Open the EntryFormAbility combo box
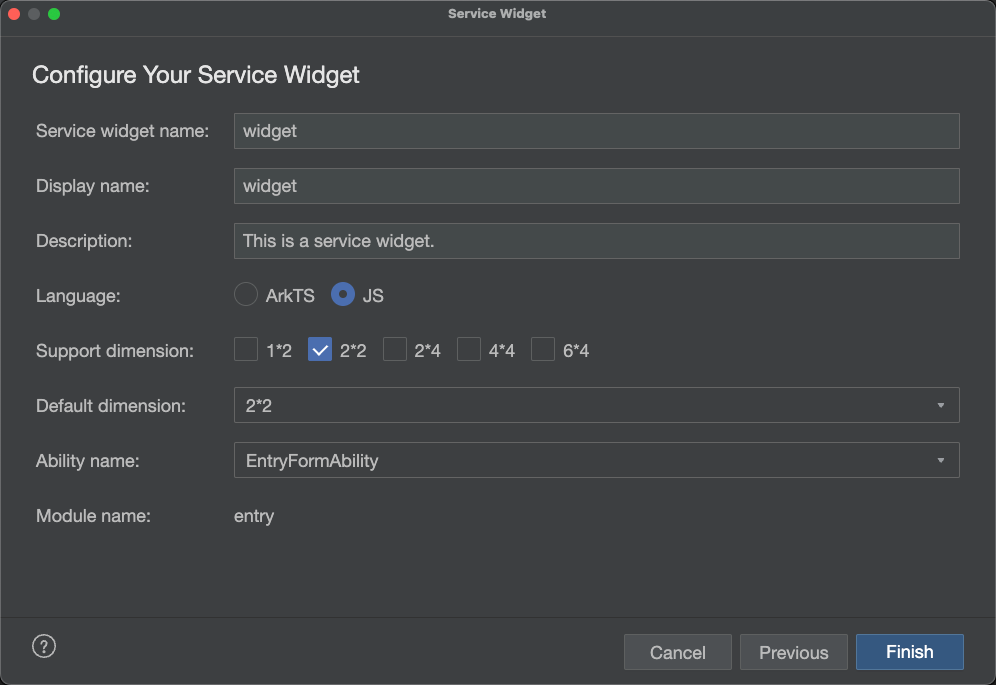The width and height of the screenshot is (996, 685). click(596, 460)
